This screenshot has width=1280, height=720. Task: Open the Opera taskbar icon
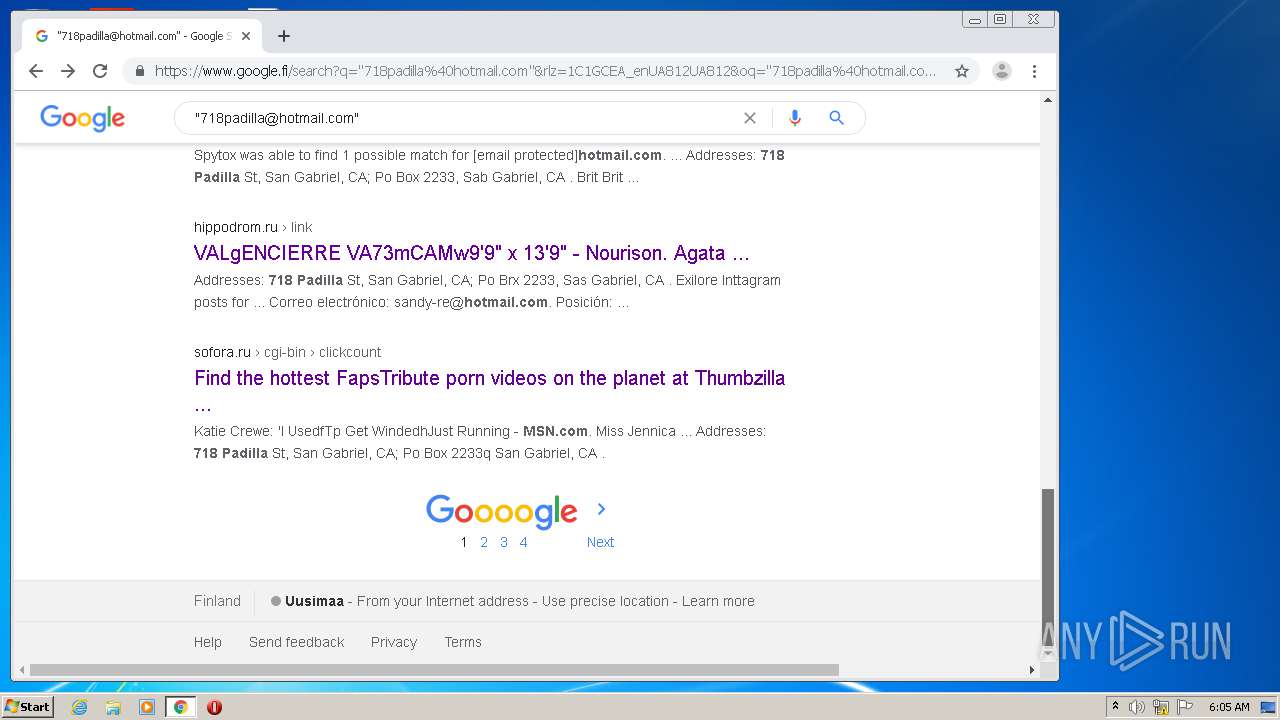(214, 707)
